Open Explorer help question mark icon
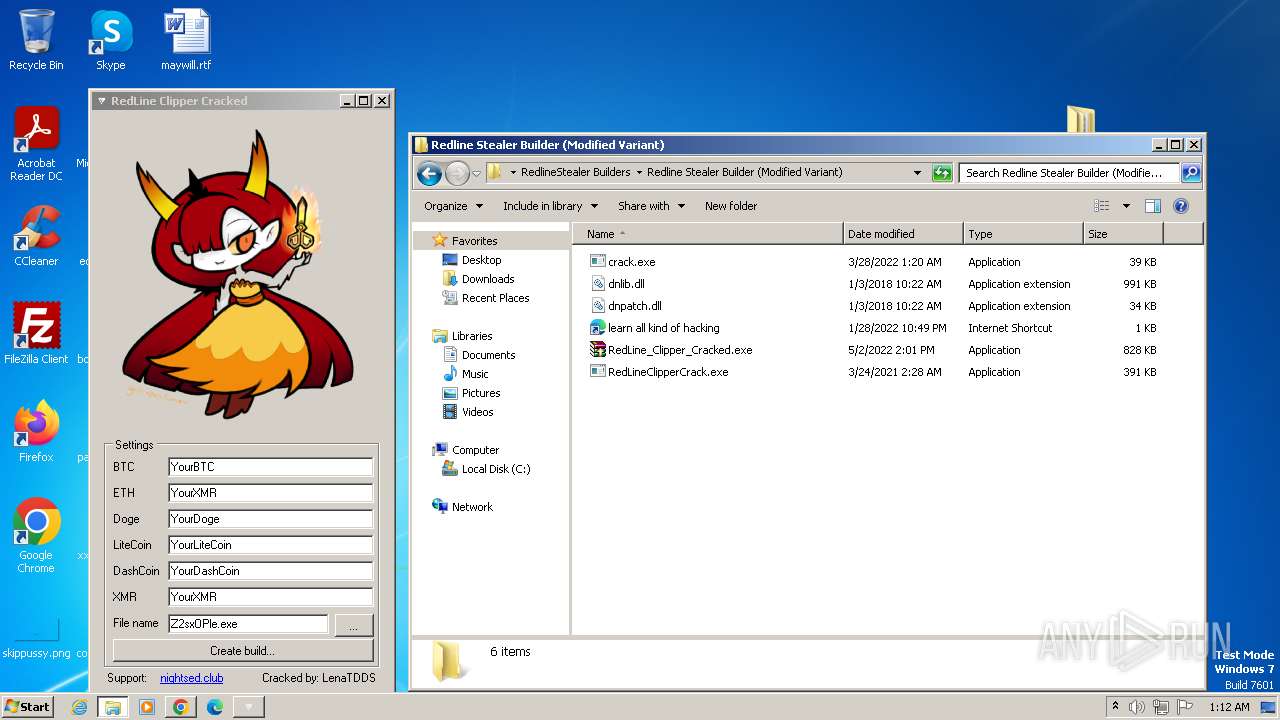Screen dimensions: 1280x720 pos(1180,206)
